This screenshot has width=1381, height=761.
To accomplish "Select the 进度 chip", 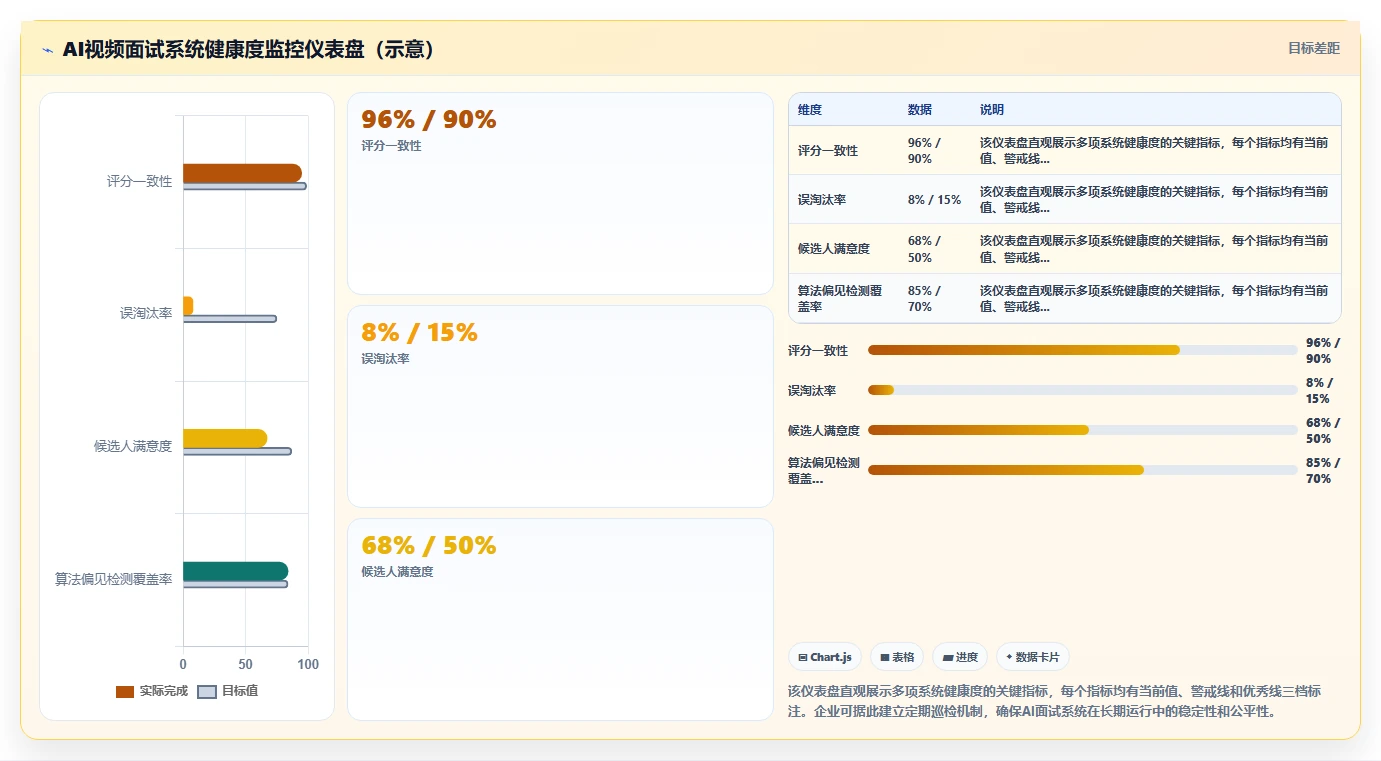I will (960, 657).
